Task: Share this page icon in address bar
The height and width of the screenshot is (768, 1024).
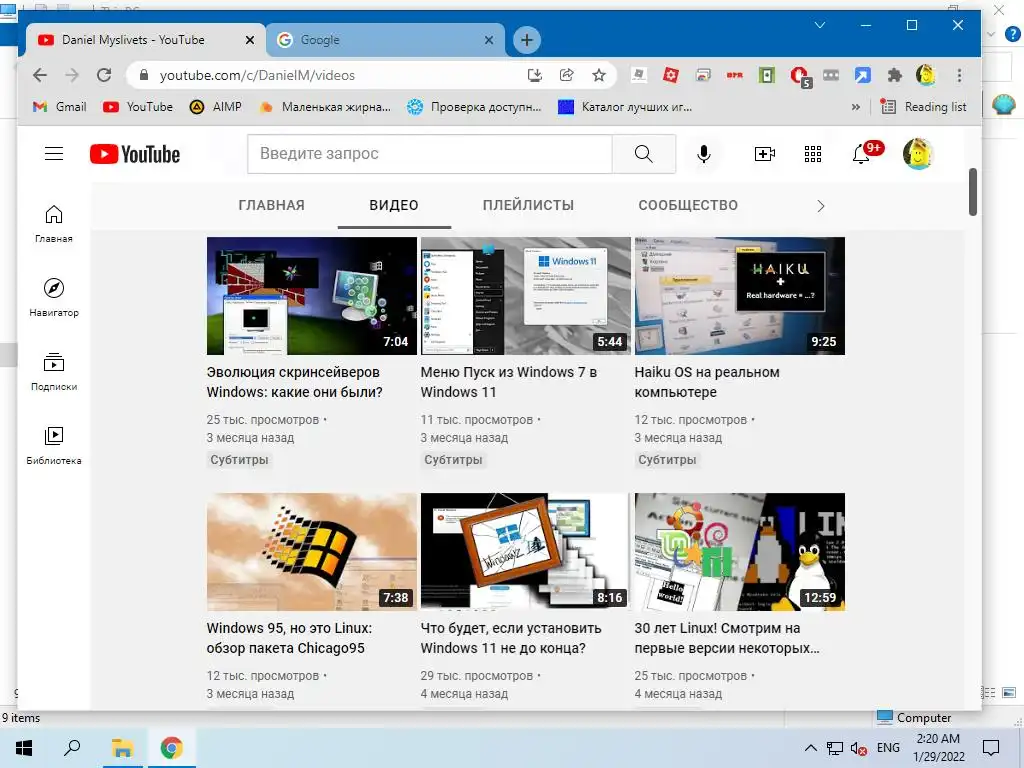Action: click(566, 75)
